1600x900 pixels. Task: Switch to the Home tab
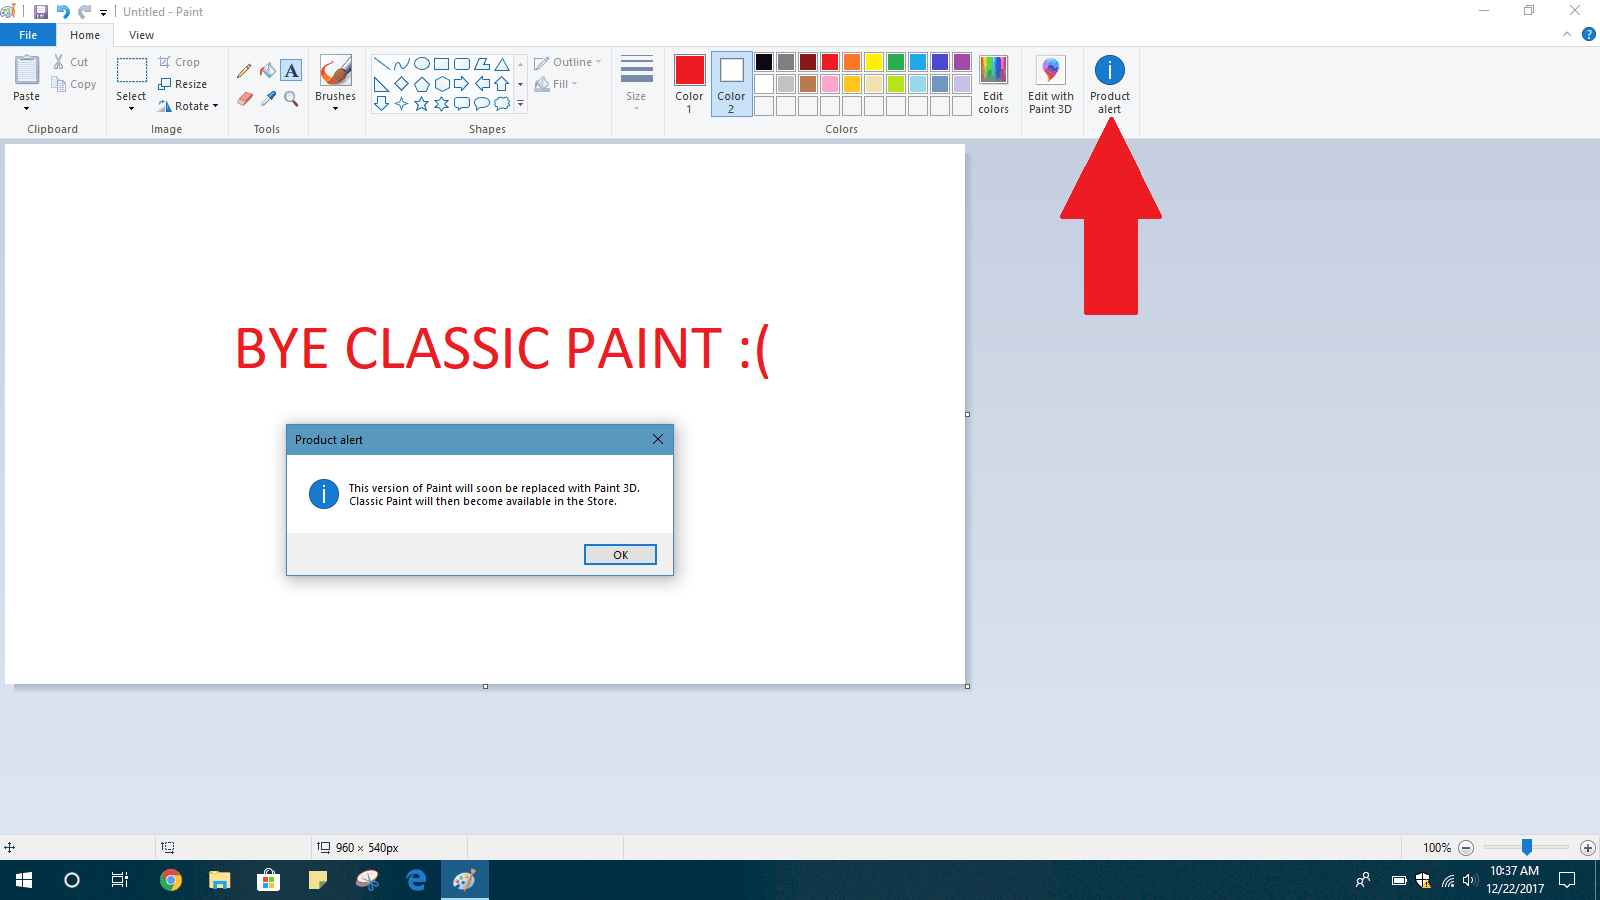tap(85, 35)
